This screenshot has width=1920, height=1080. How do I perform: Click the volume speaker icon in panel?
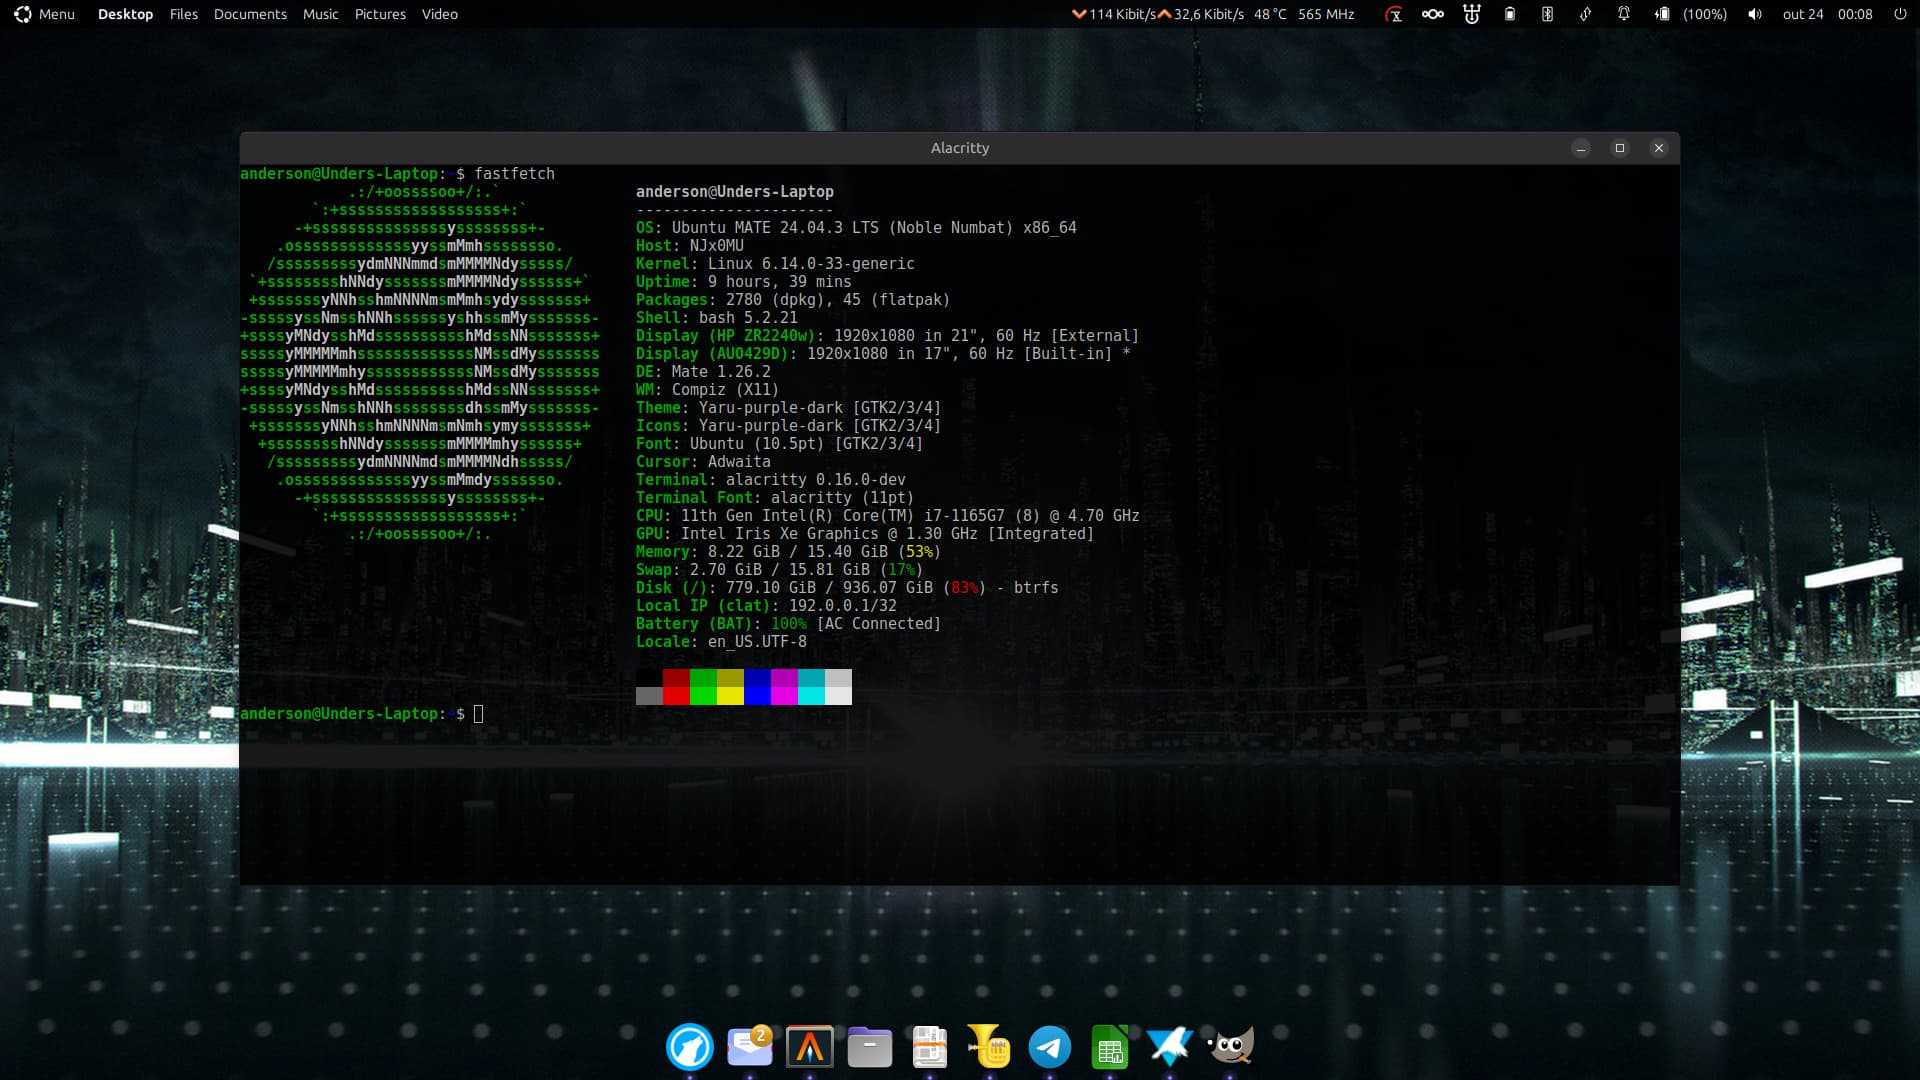pos(1754,14)
